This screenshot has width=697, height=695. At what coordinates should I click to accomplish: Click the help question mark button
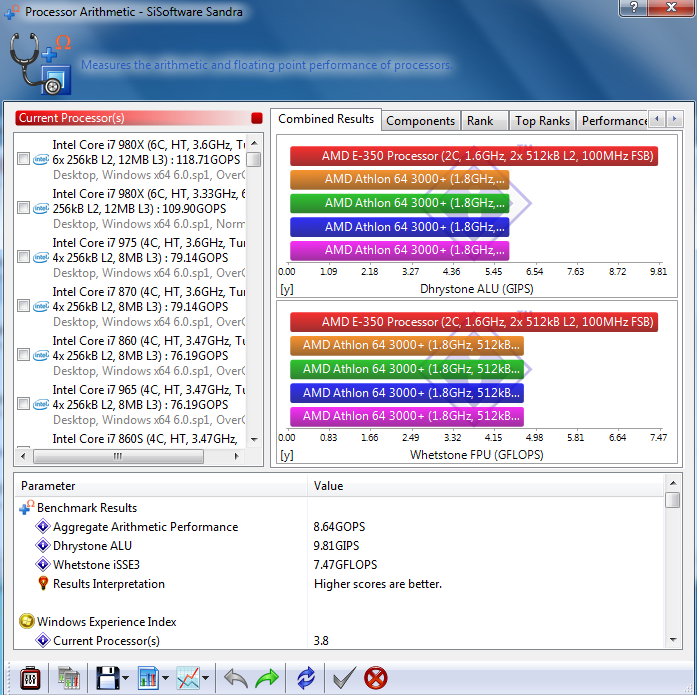[x=634, y=8]
